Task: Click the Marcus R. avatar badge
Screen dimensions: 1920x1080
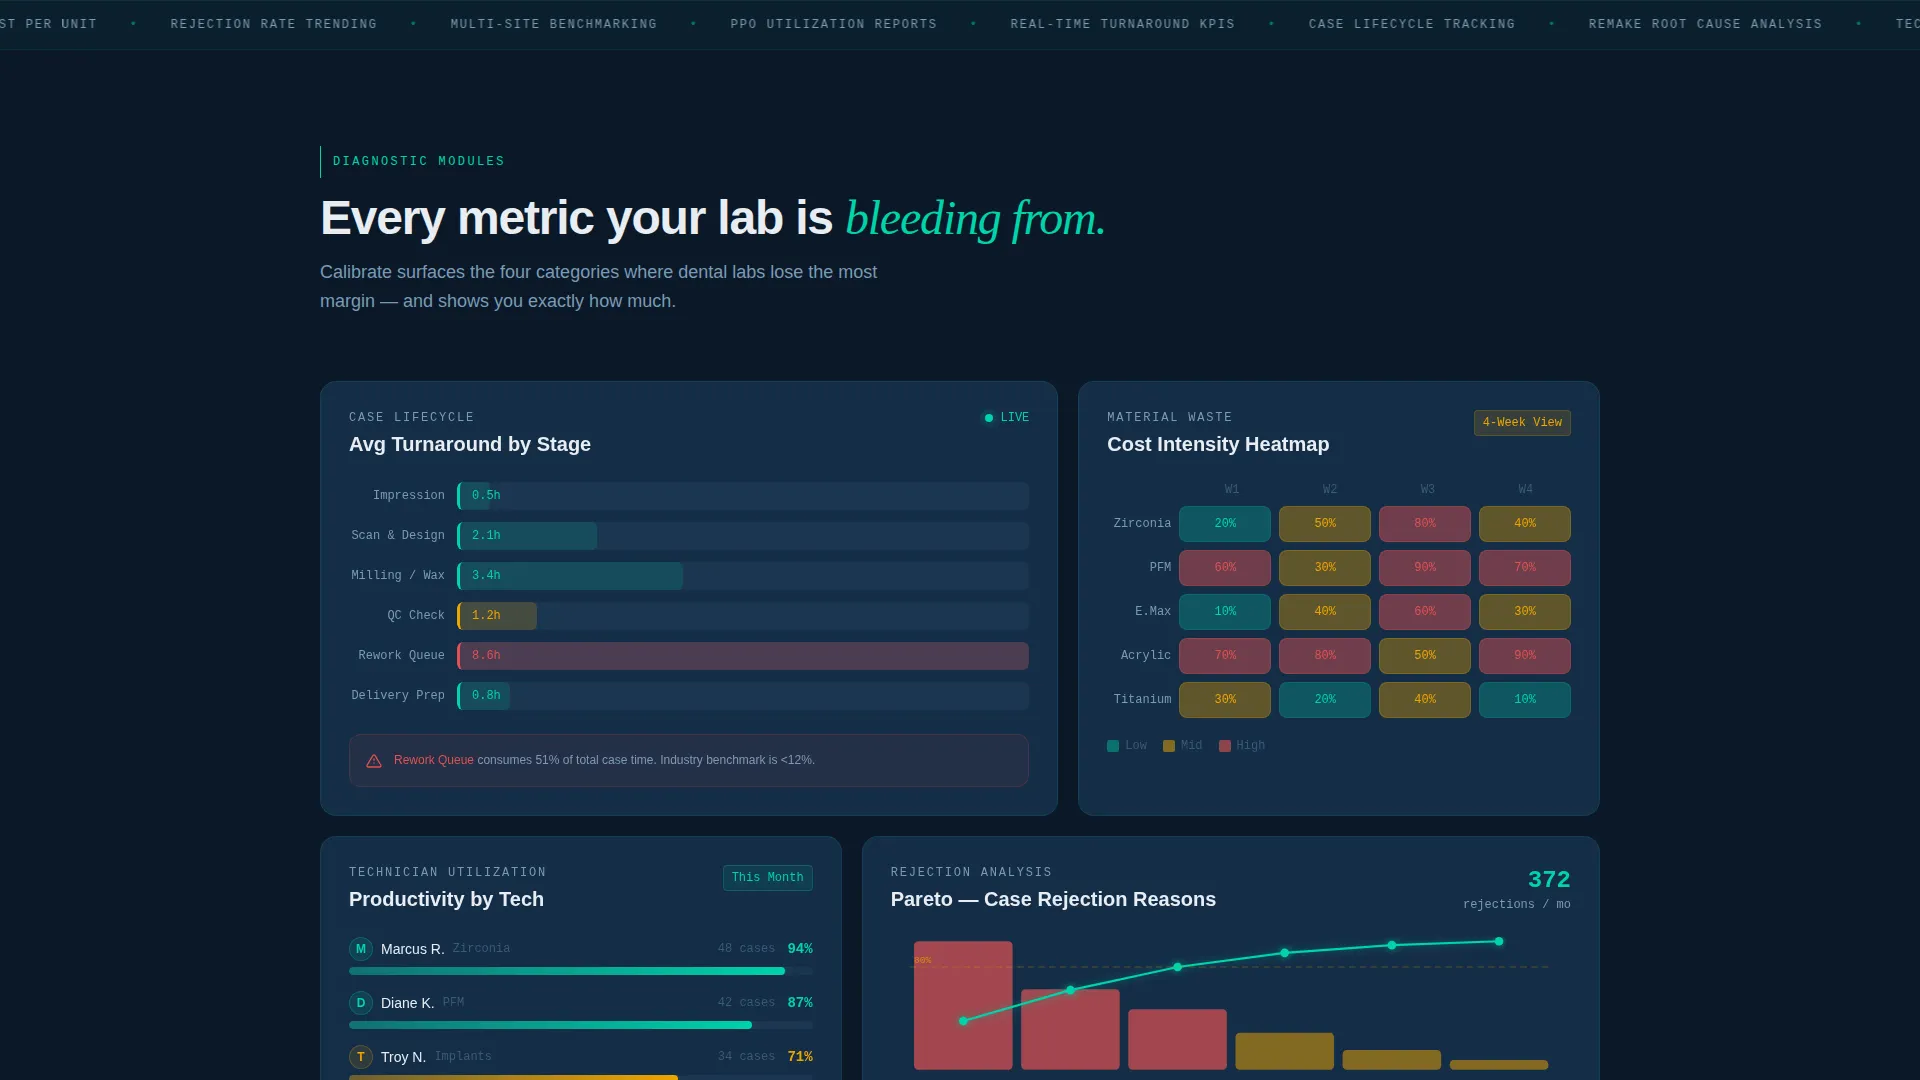Action: 361,949
